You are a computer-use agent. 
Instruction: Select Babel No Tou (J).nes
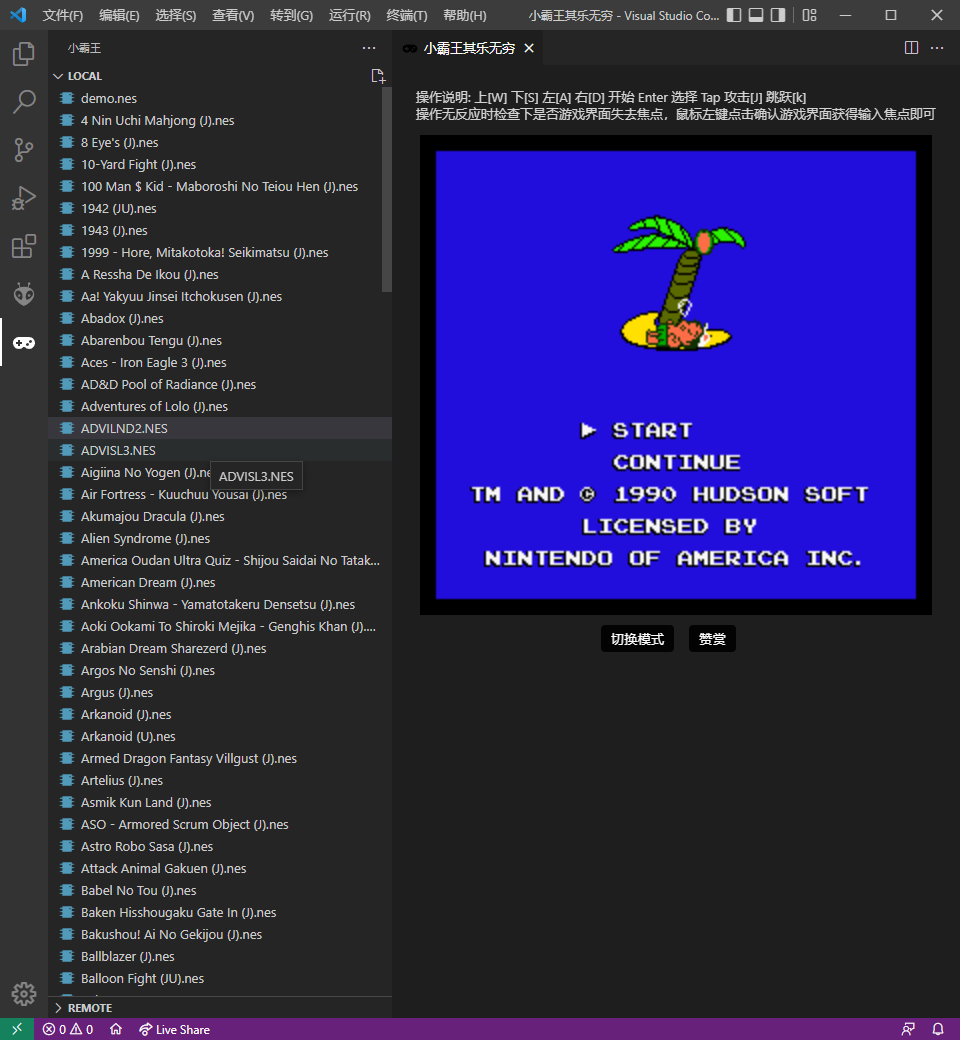coord(220,890)
